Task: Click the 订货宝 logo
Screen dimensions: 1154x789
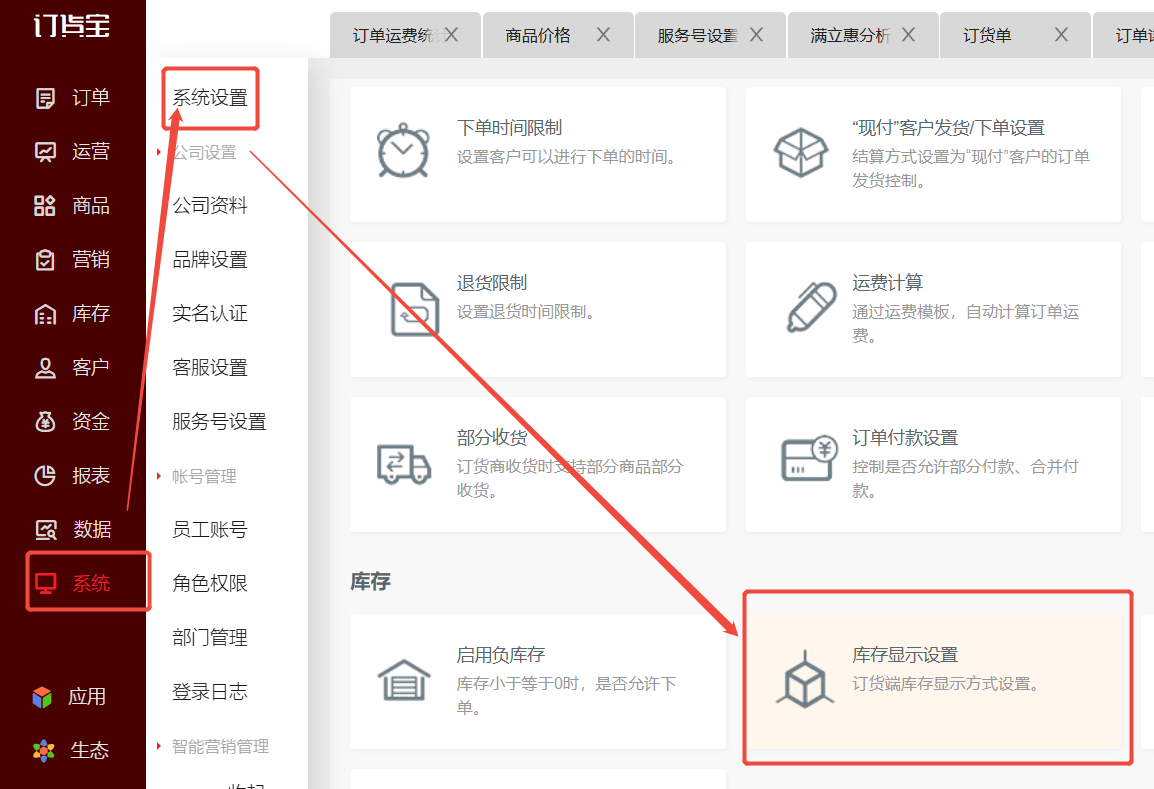Action: (x=71, y=26)
